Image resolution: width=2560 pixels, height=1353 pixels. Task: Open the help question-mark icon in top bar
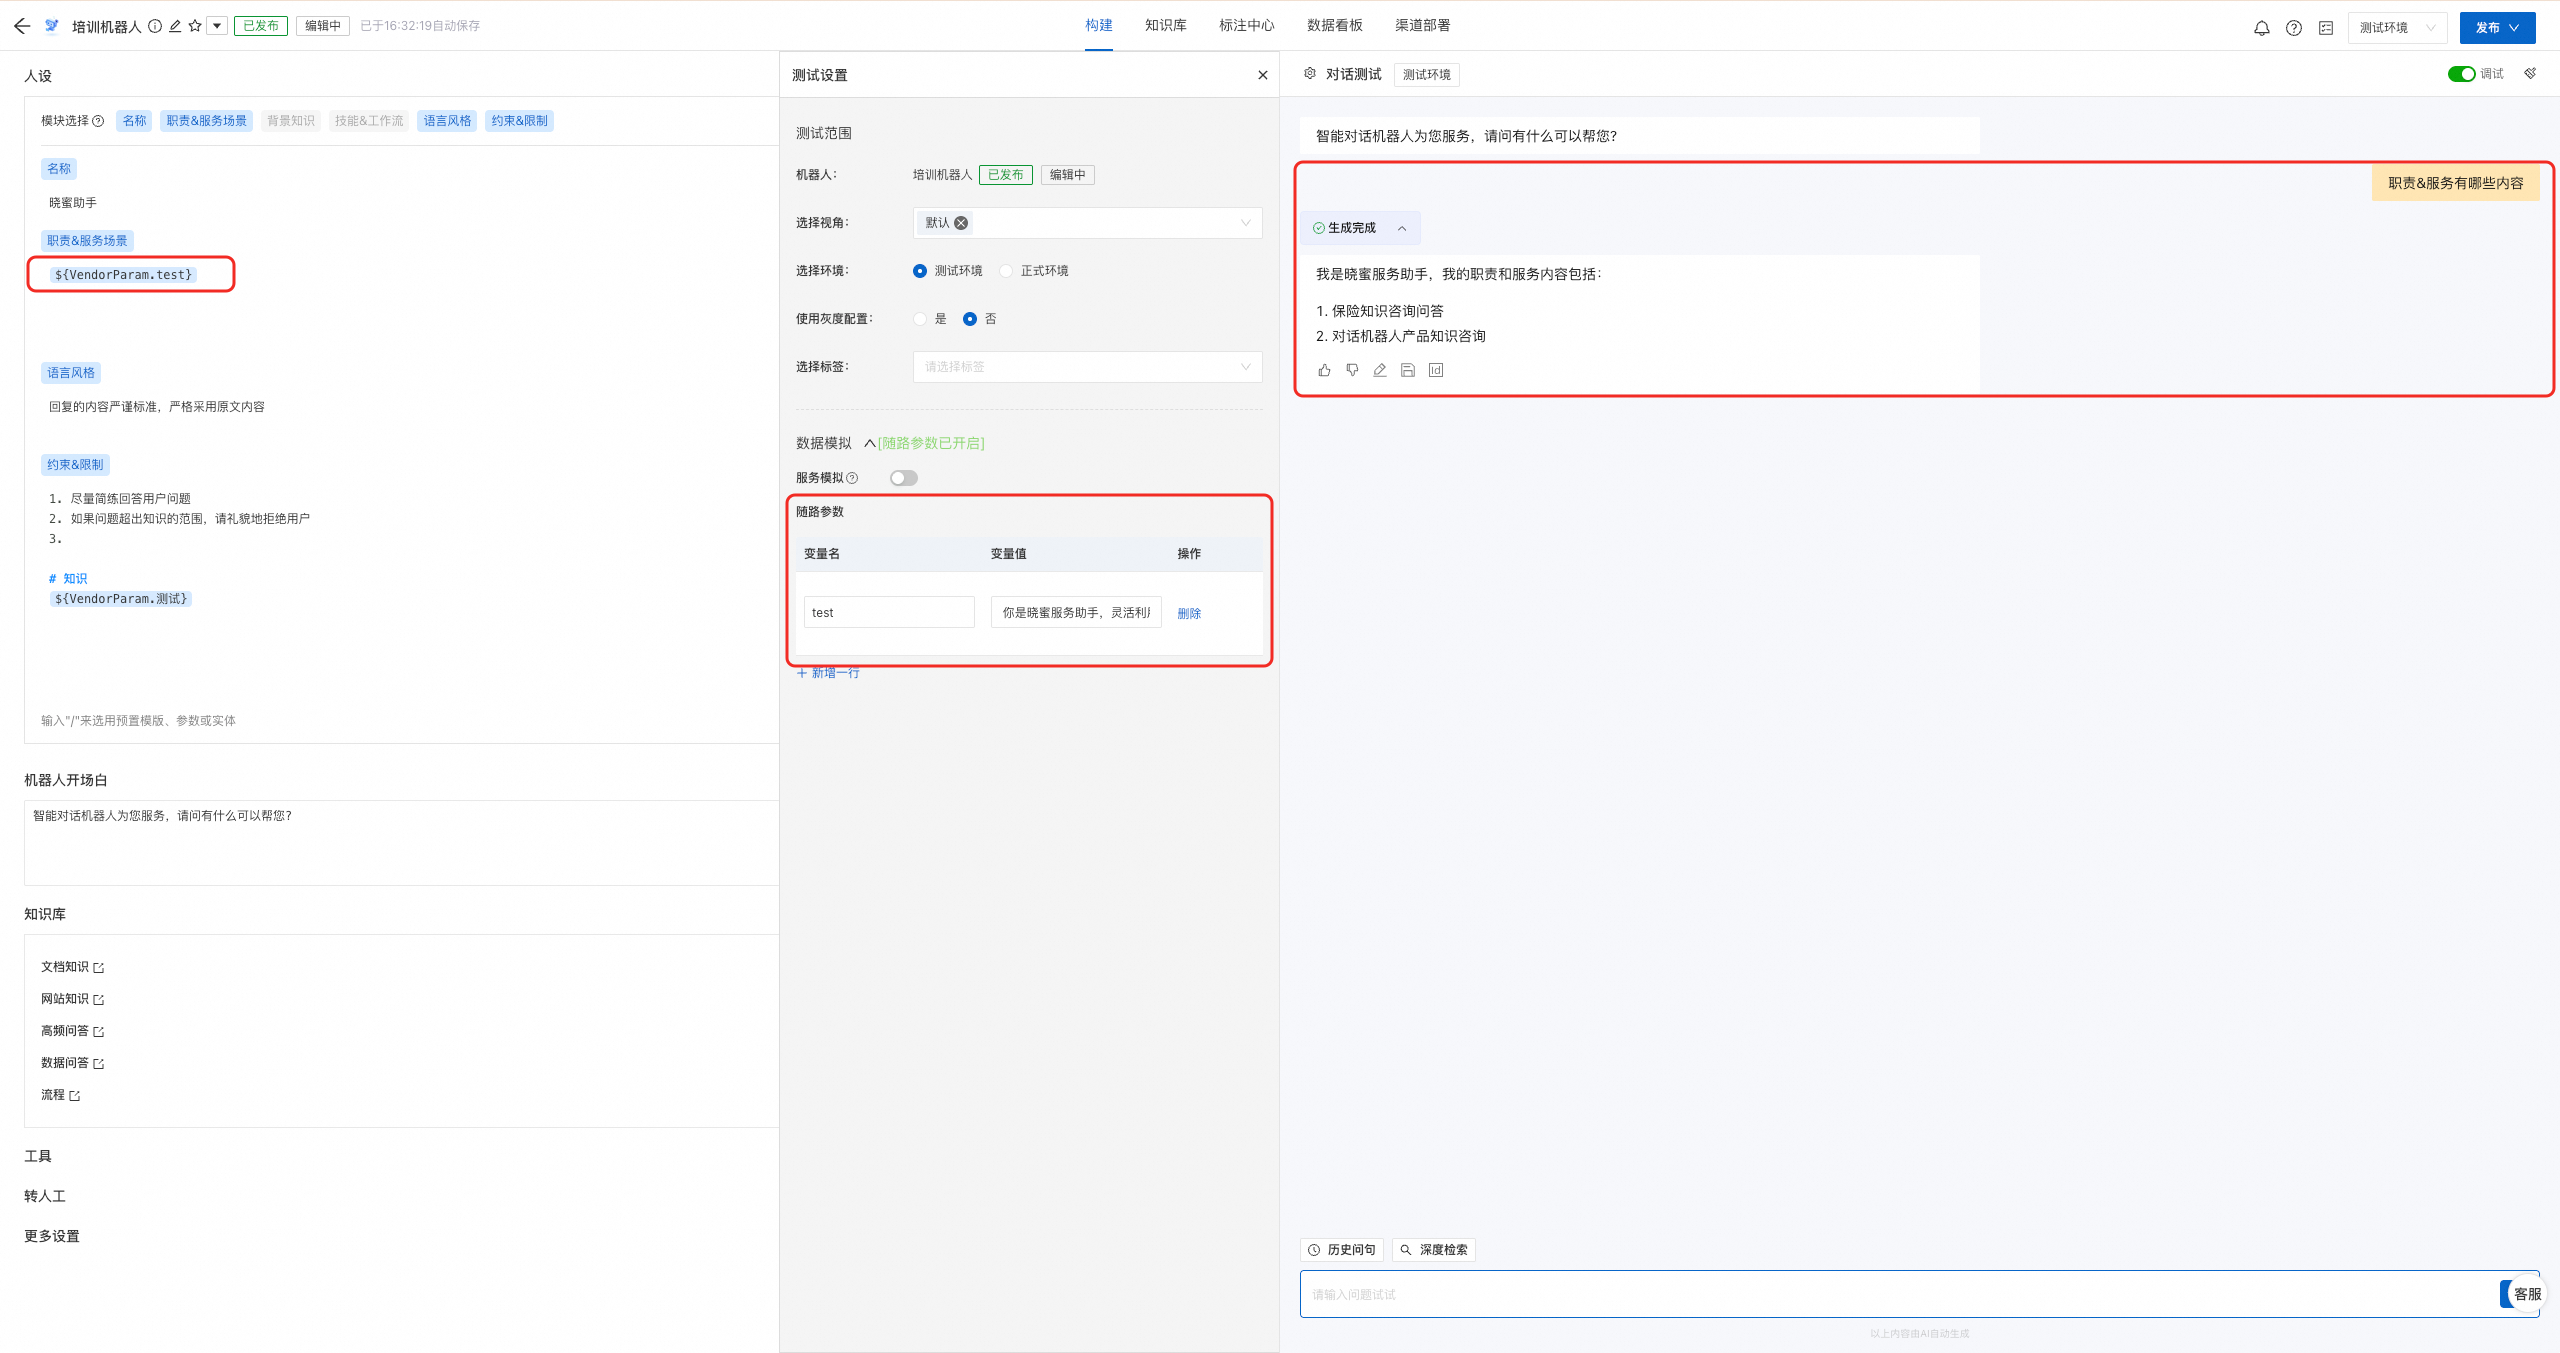pyautogui.click(x=2294, y=28)
